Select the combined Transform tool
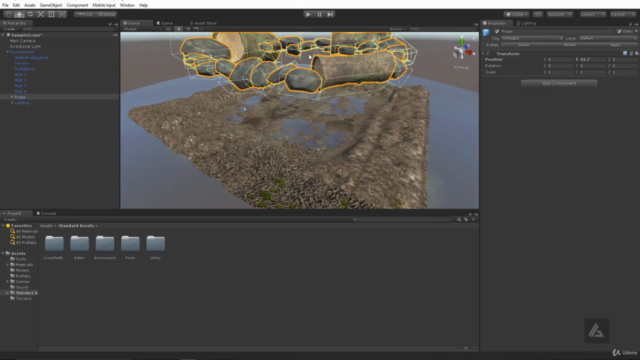 tap(62, 14)
